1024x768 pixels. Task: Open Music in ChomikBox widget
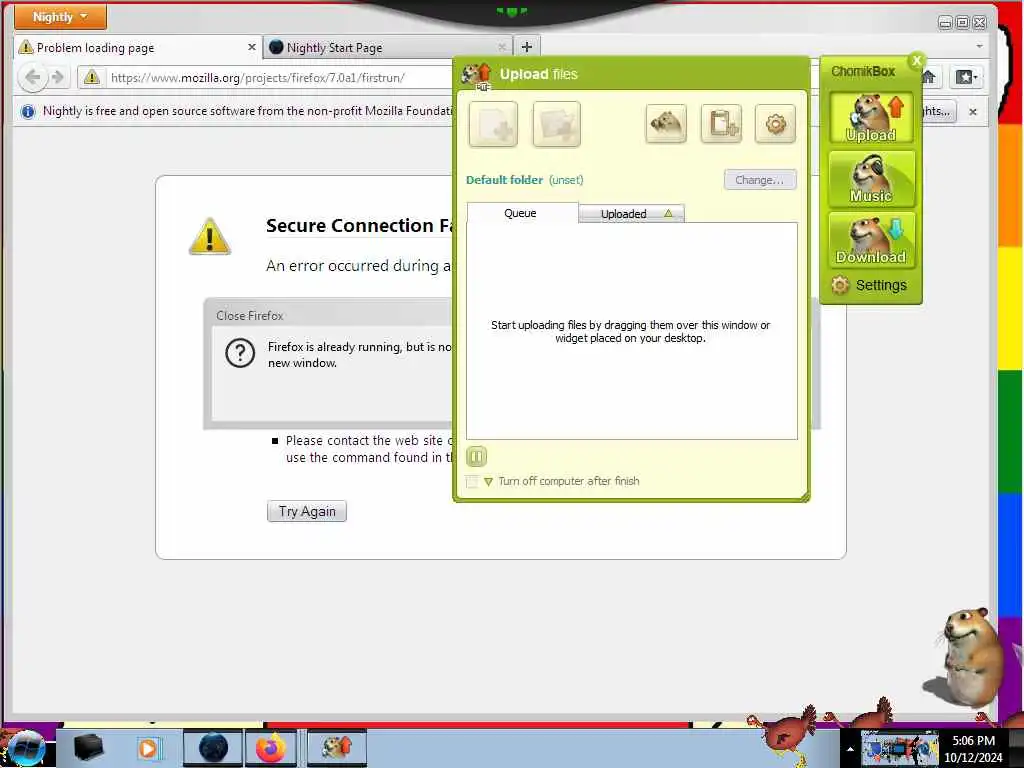(871, 178)
